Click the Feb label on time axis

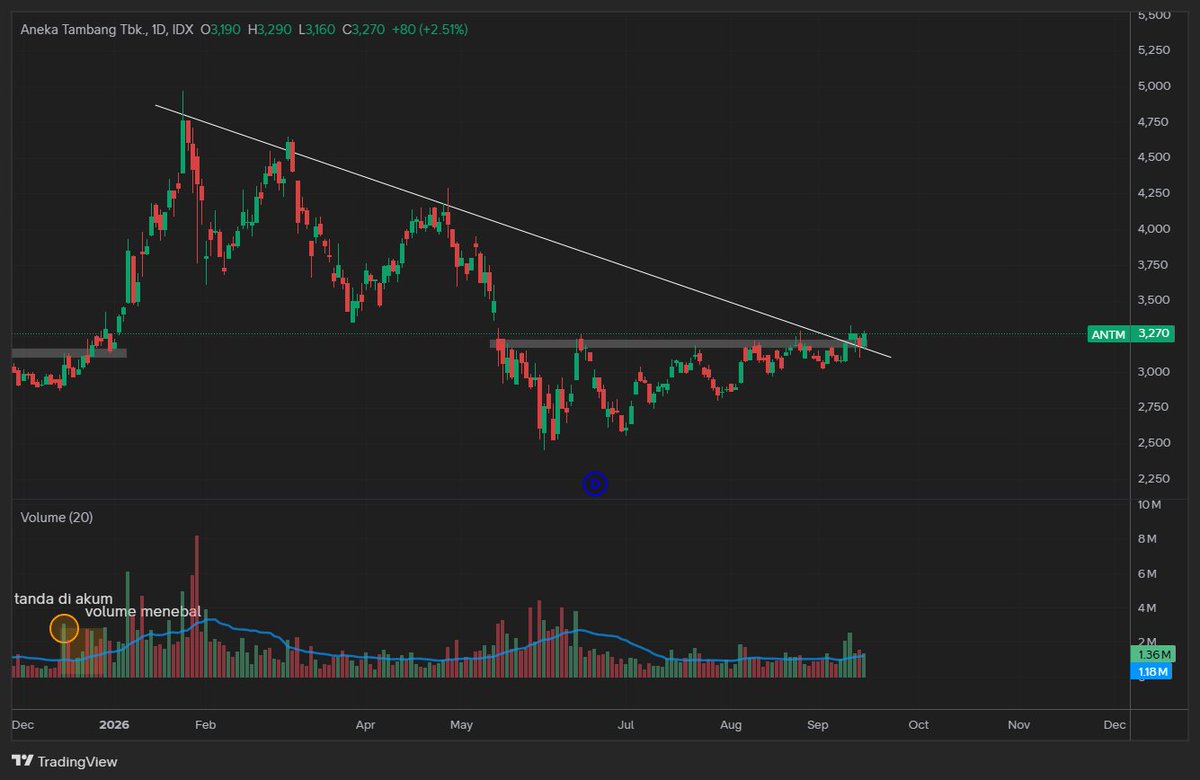click(x=205, y=725)
